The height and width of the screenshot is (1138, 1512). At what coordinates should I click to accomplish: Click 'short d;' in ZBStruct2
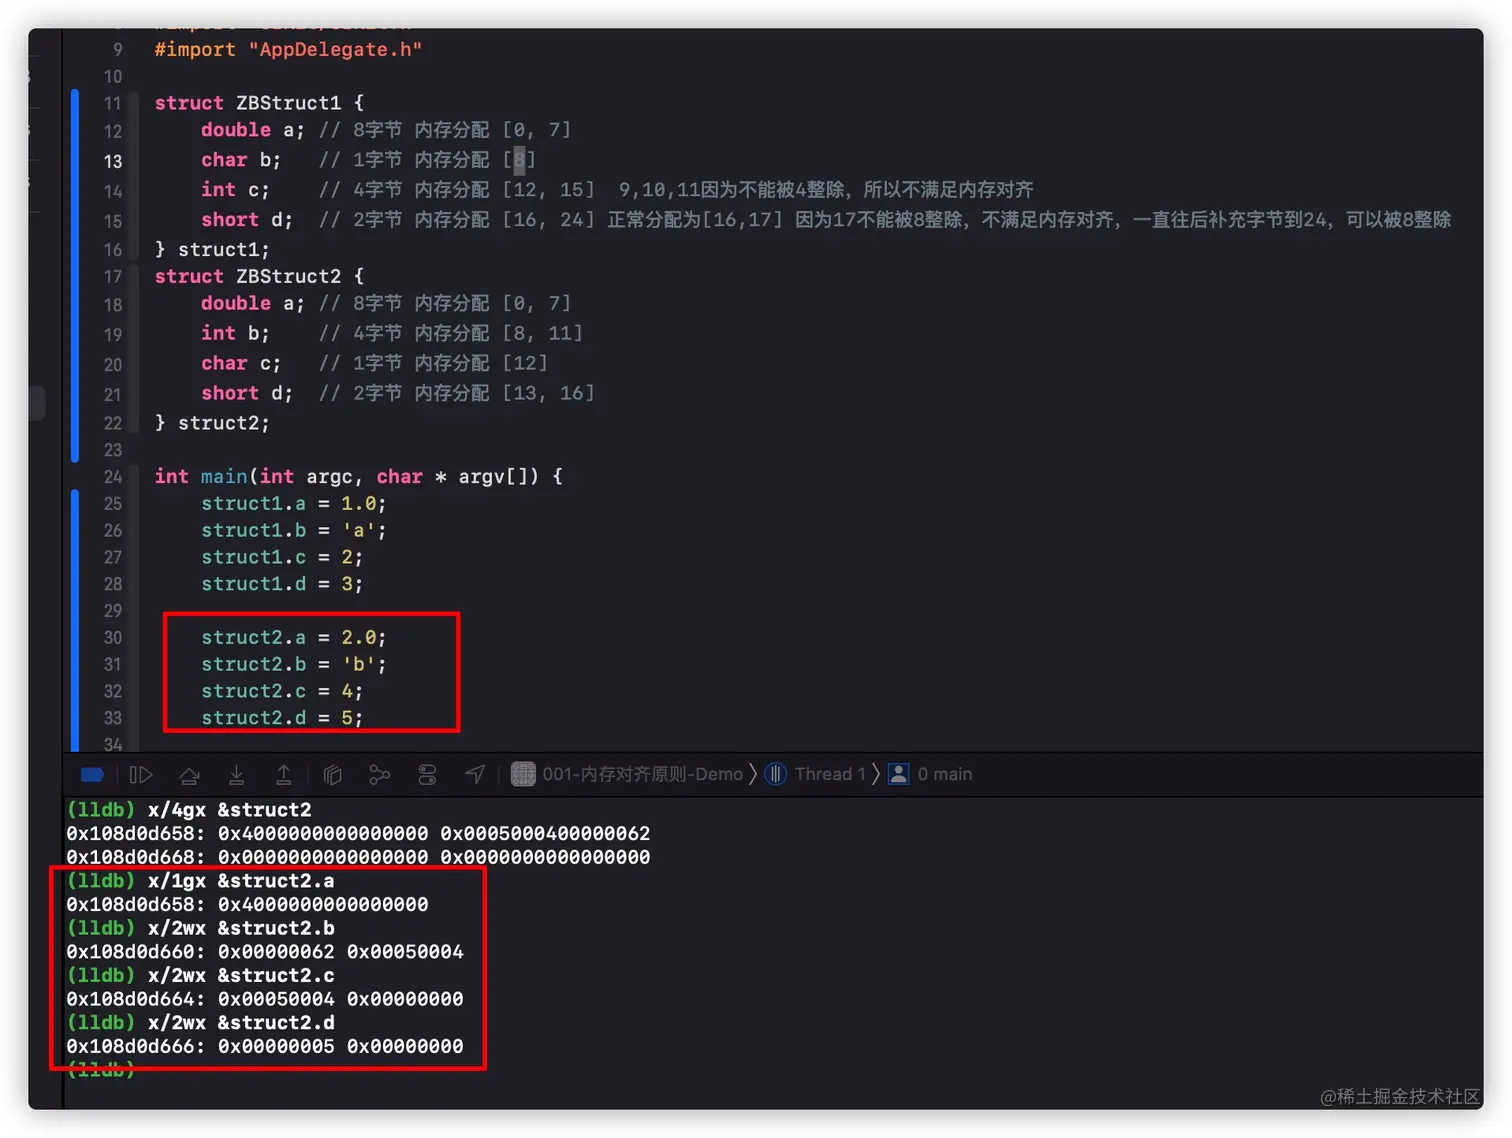click(x=247, y=393)
